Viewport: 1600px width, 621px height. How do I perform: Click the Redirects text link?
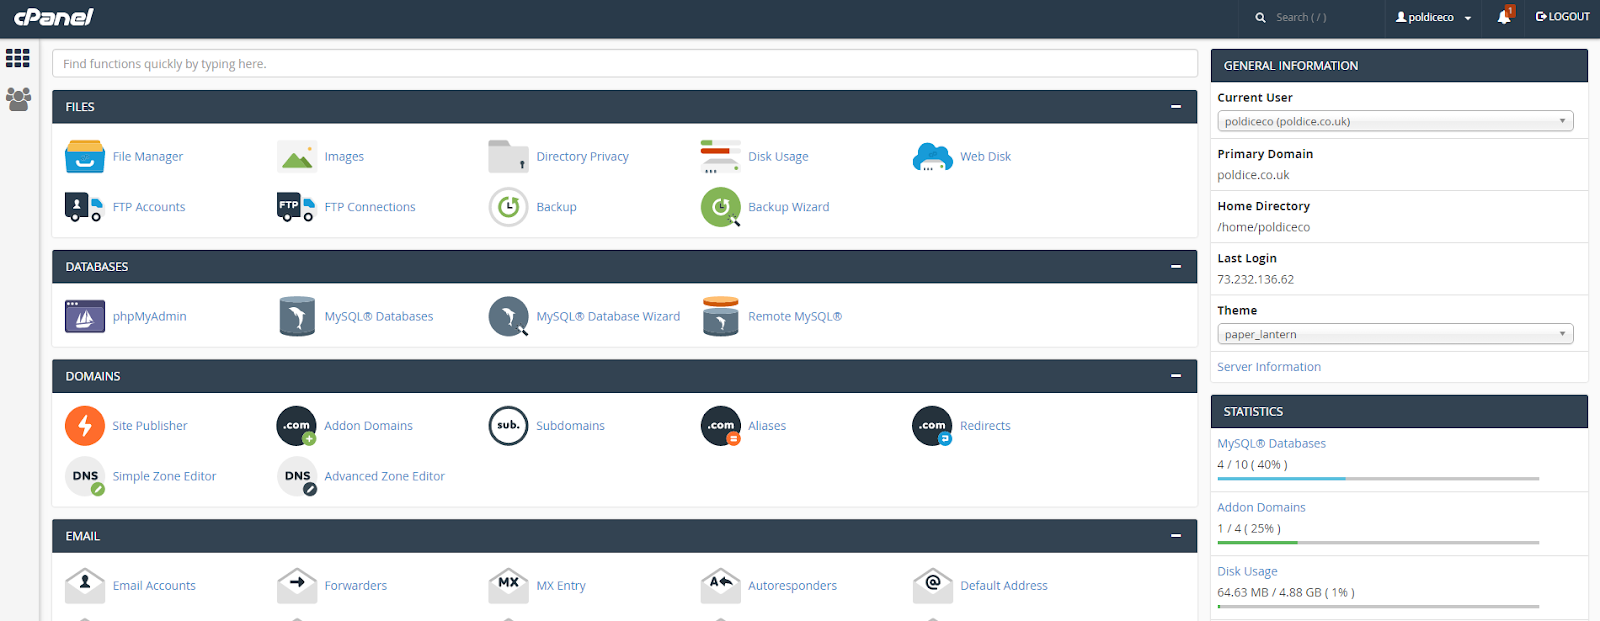coord(985,426)
